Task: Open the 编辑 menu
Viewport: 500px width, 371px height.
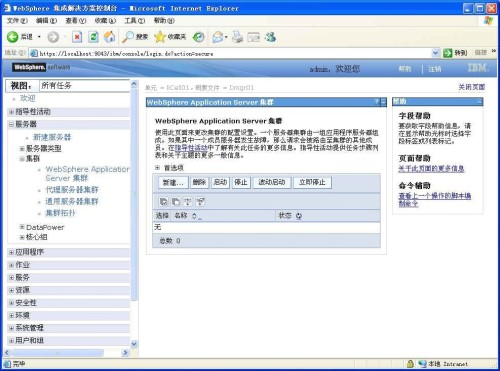Action: tap(46, 21)
